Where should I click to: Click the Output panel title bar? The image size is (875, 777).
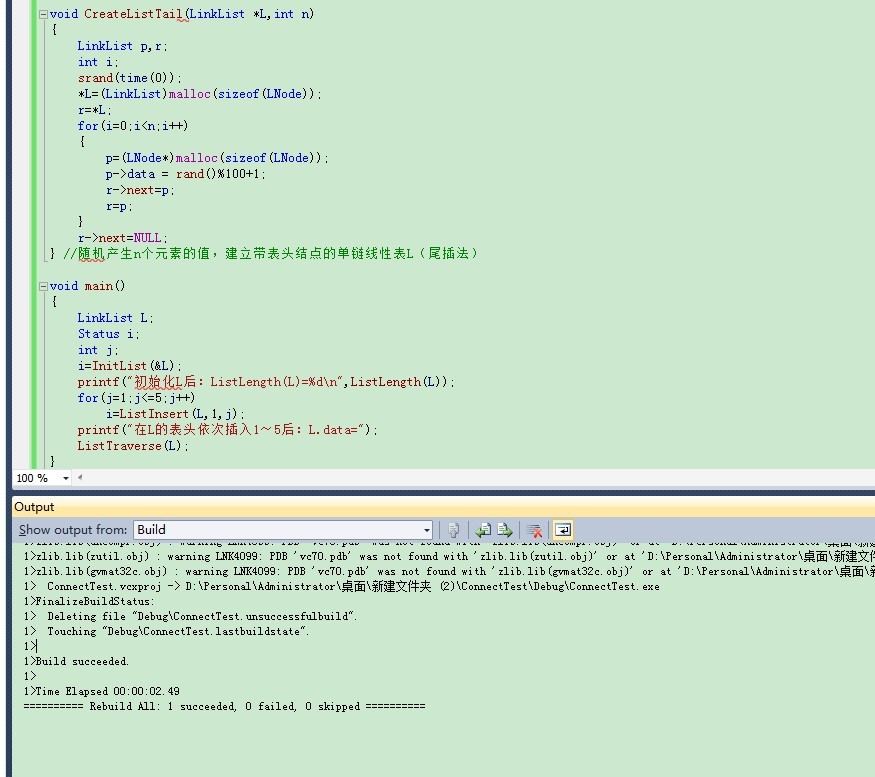[444, 507]
